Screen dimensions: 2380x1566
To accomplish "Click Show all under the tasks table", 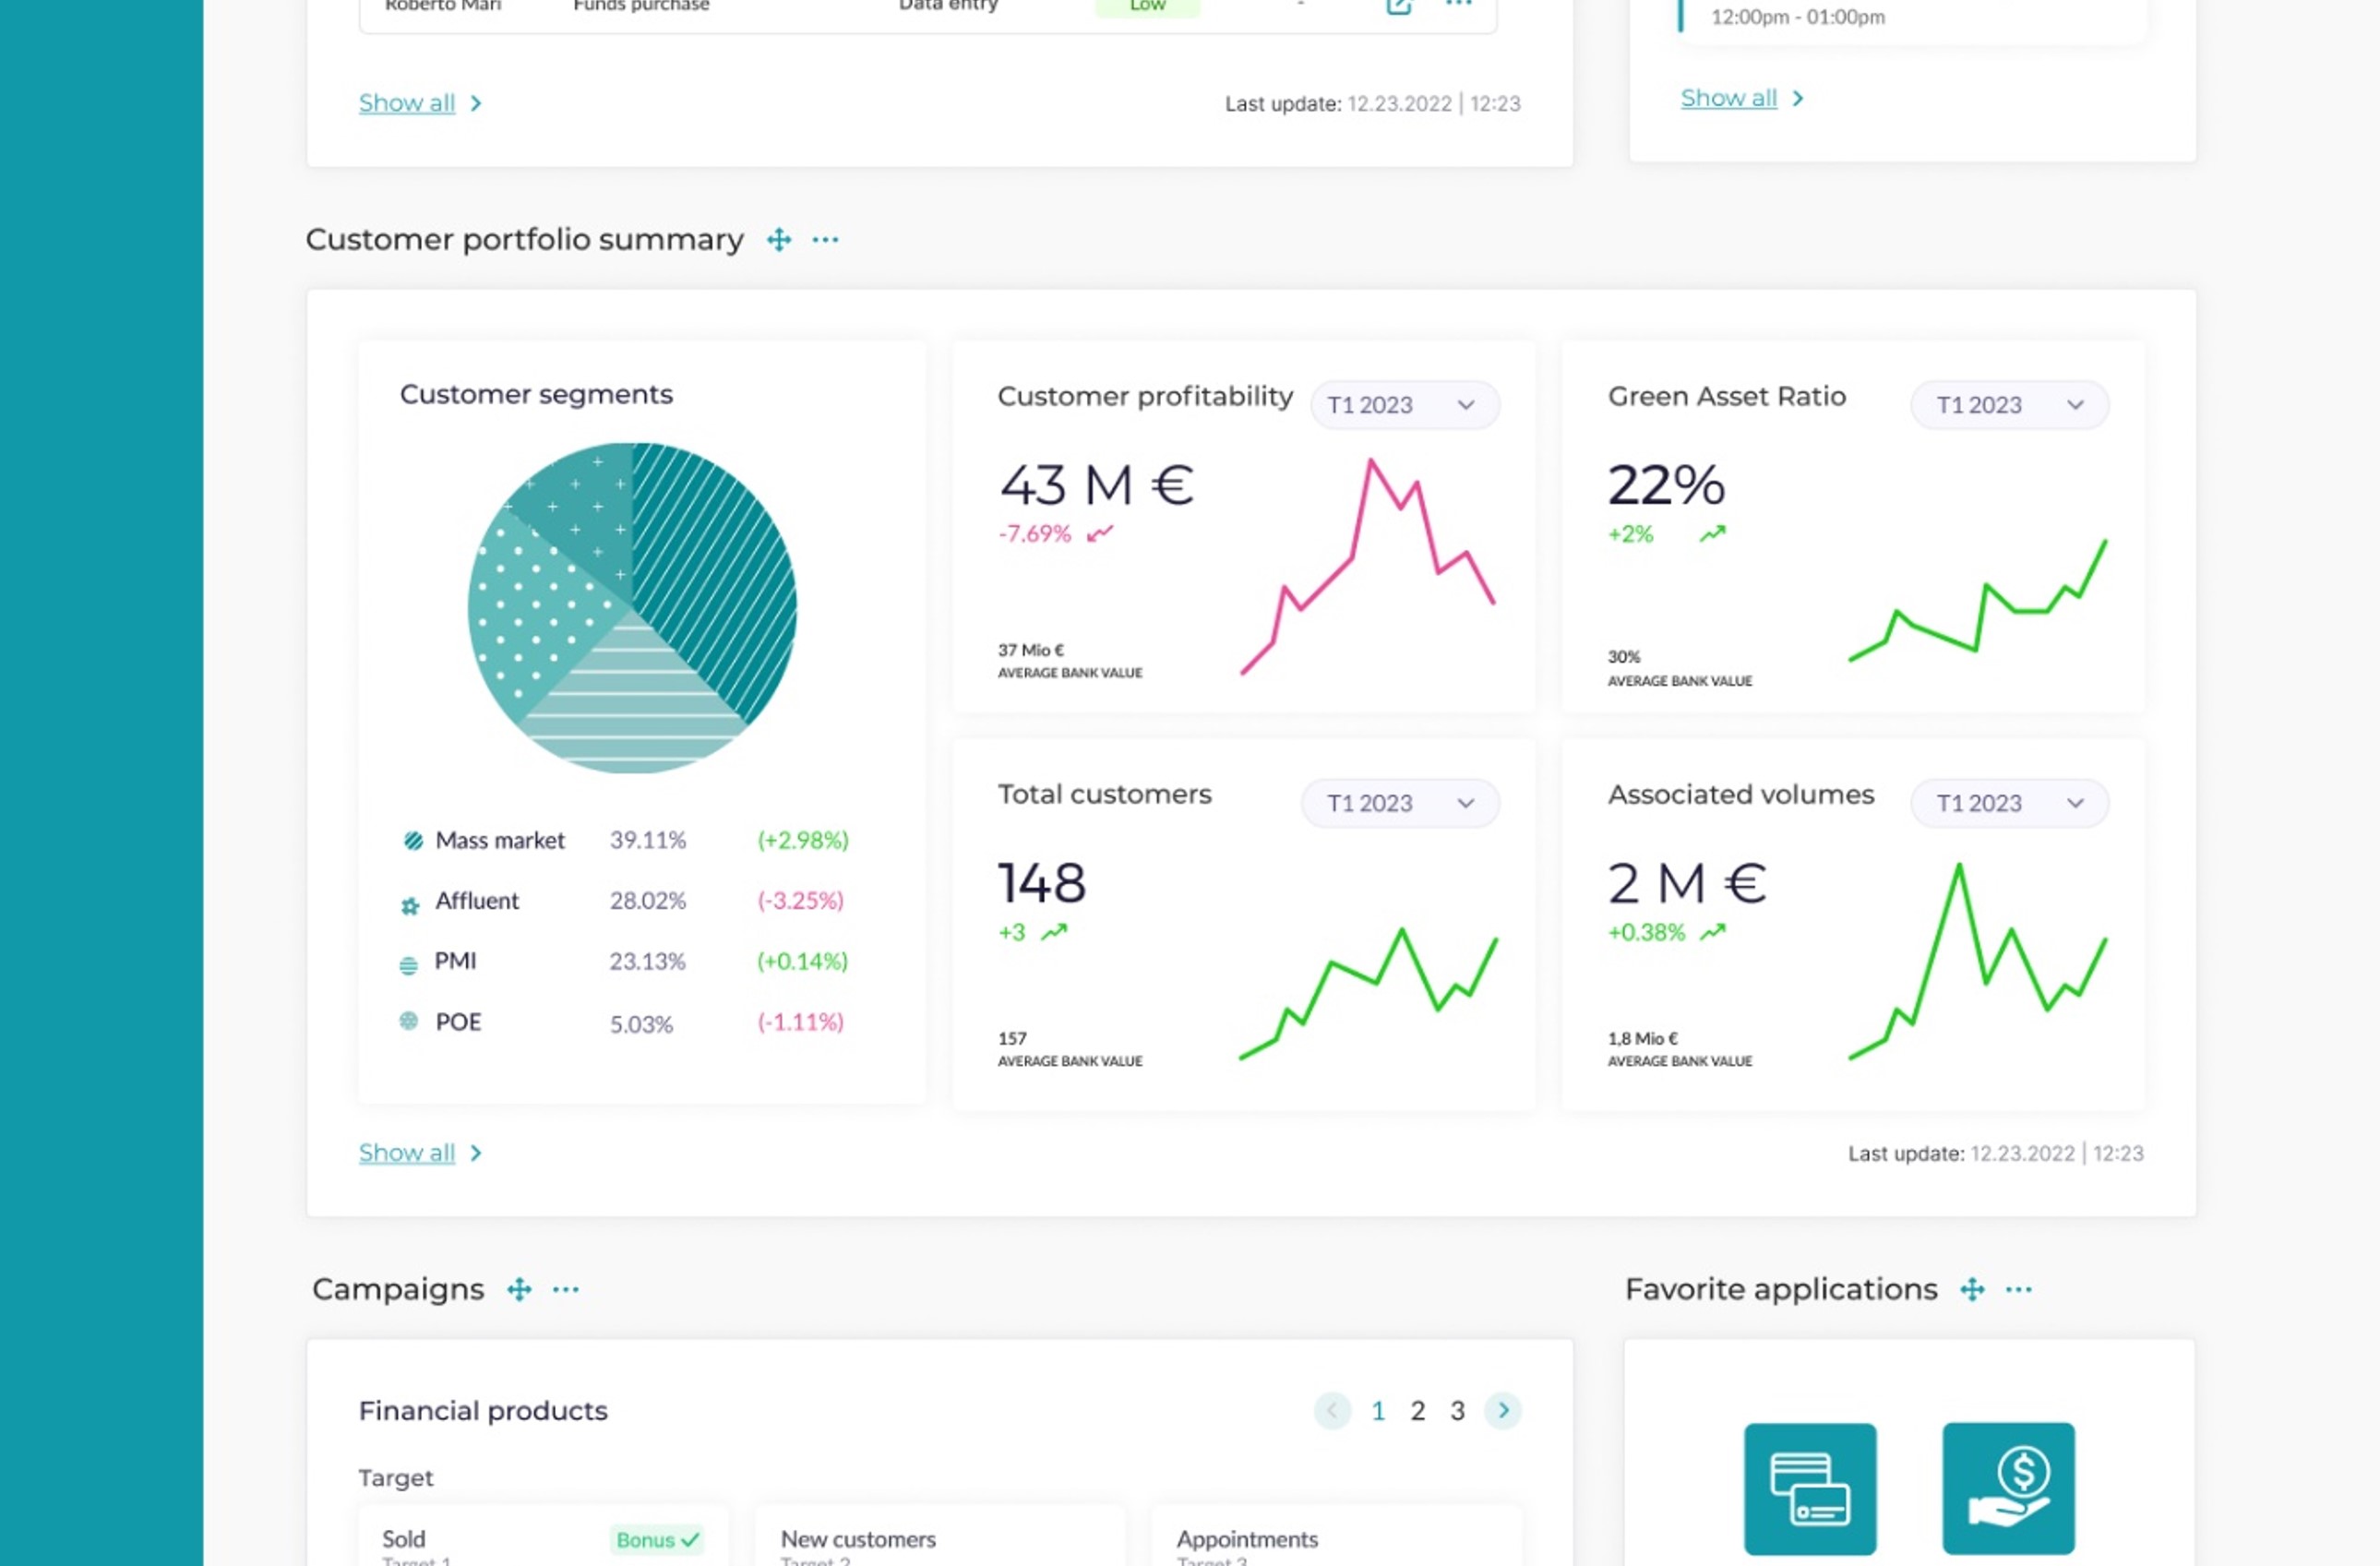I will [420, 103].
